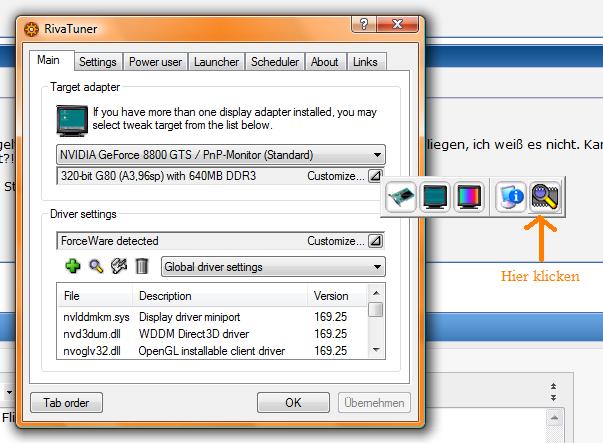The image size is (603, 443).
Task: Select the nvoglv32.dll row
Action: (x=212, y=351)
